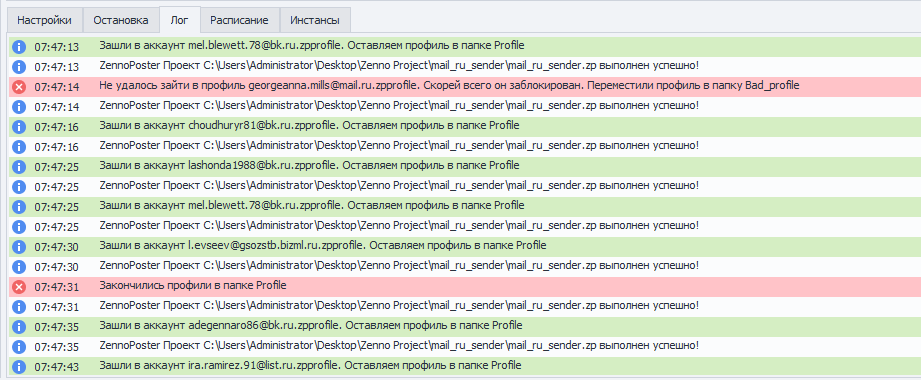
Task: Click info icon of choudhuryr81 entry
Action: tap(19, 127)
